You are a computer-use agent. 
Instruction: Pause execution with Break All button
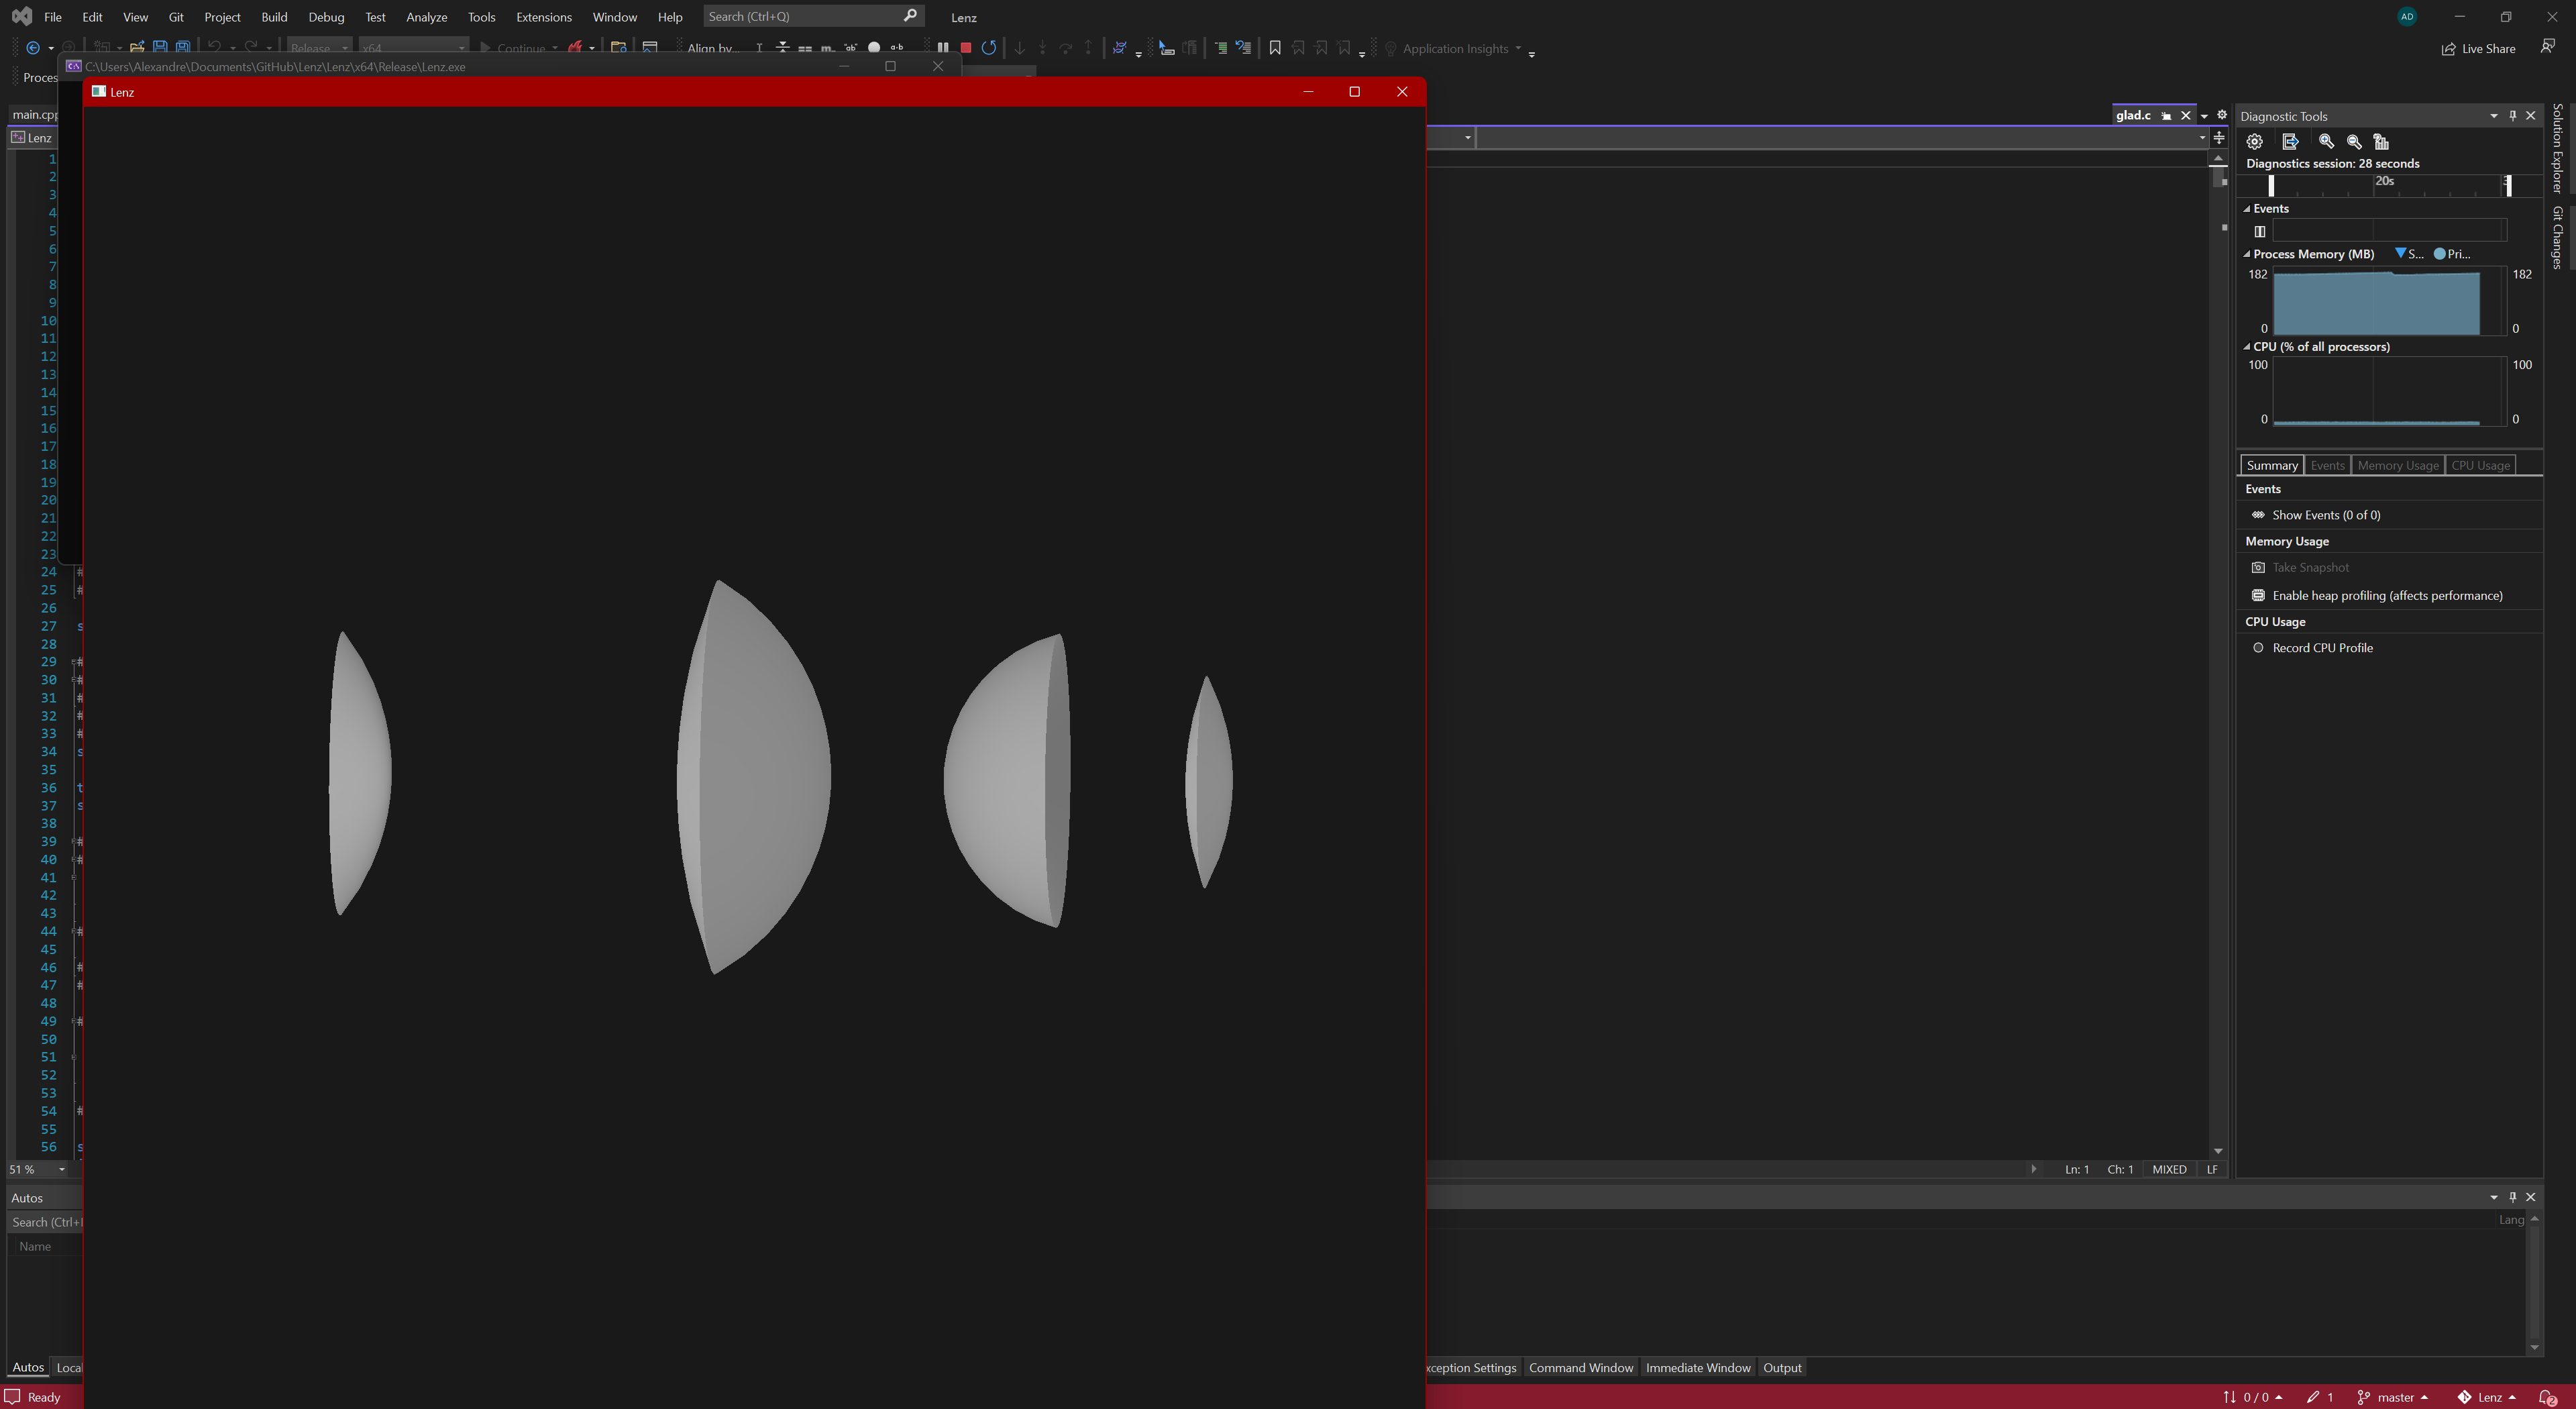[x=943, y=48]
